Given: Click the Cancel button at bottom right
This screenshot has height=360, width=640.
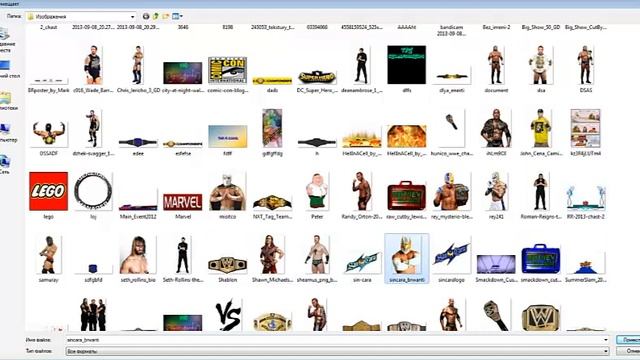Looking at the screenshot, I should pyautogui.click(x=628, y=351).
